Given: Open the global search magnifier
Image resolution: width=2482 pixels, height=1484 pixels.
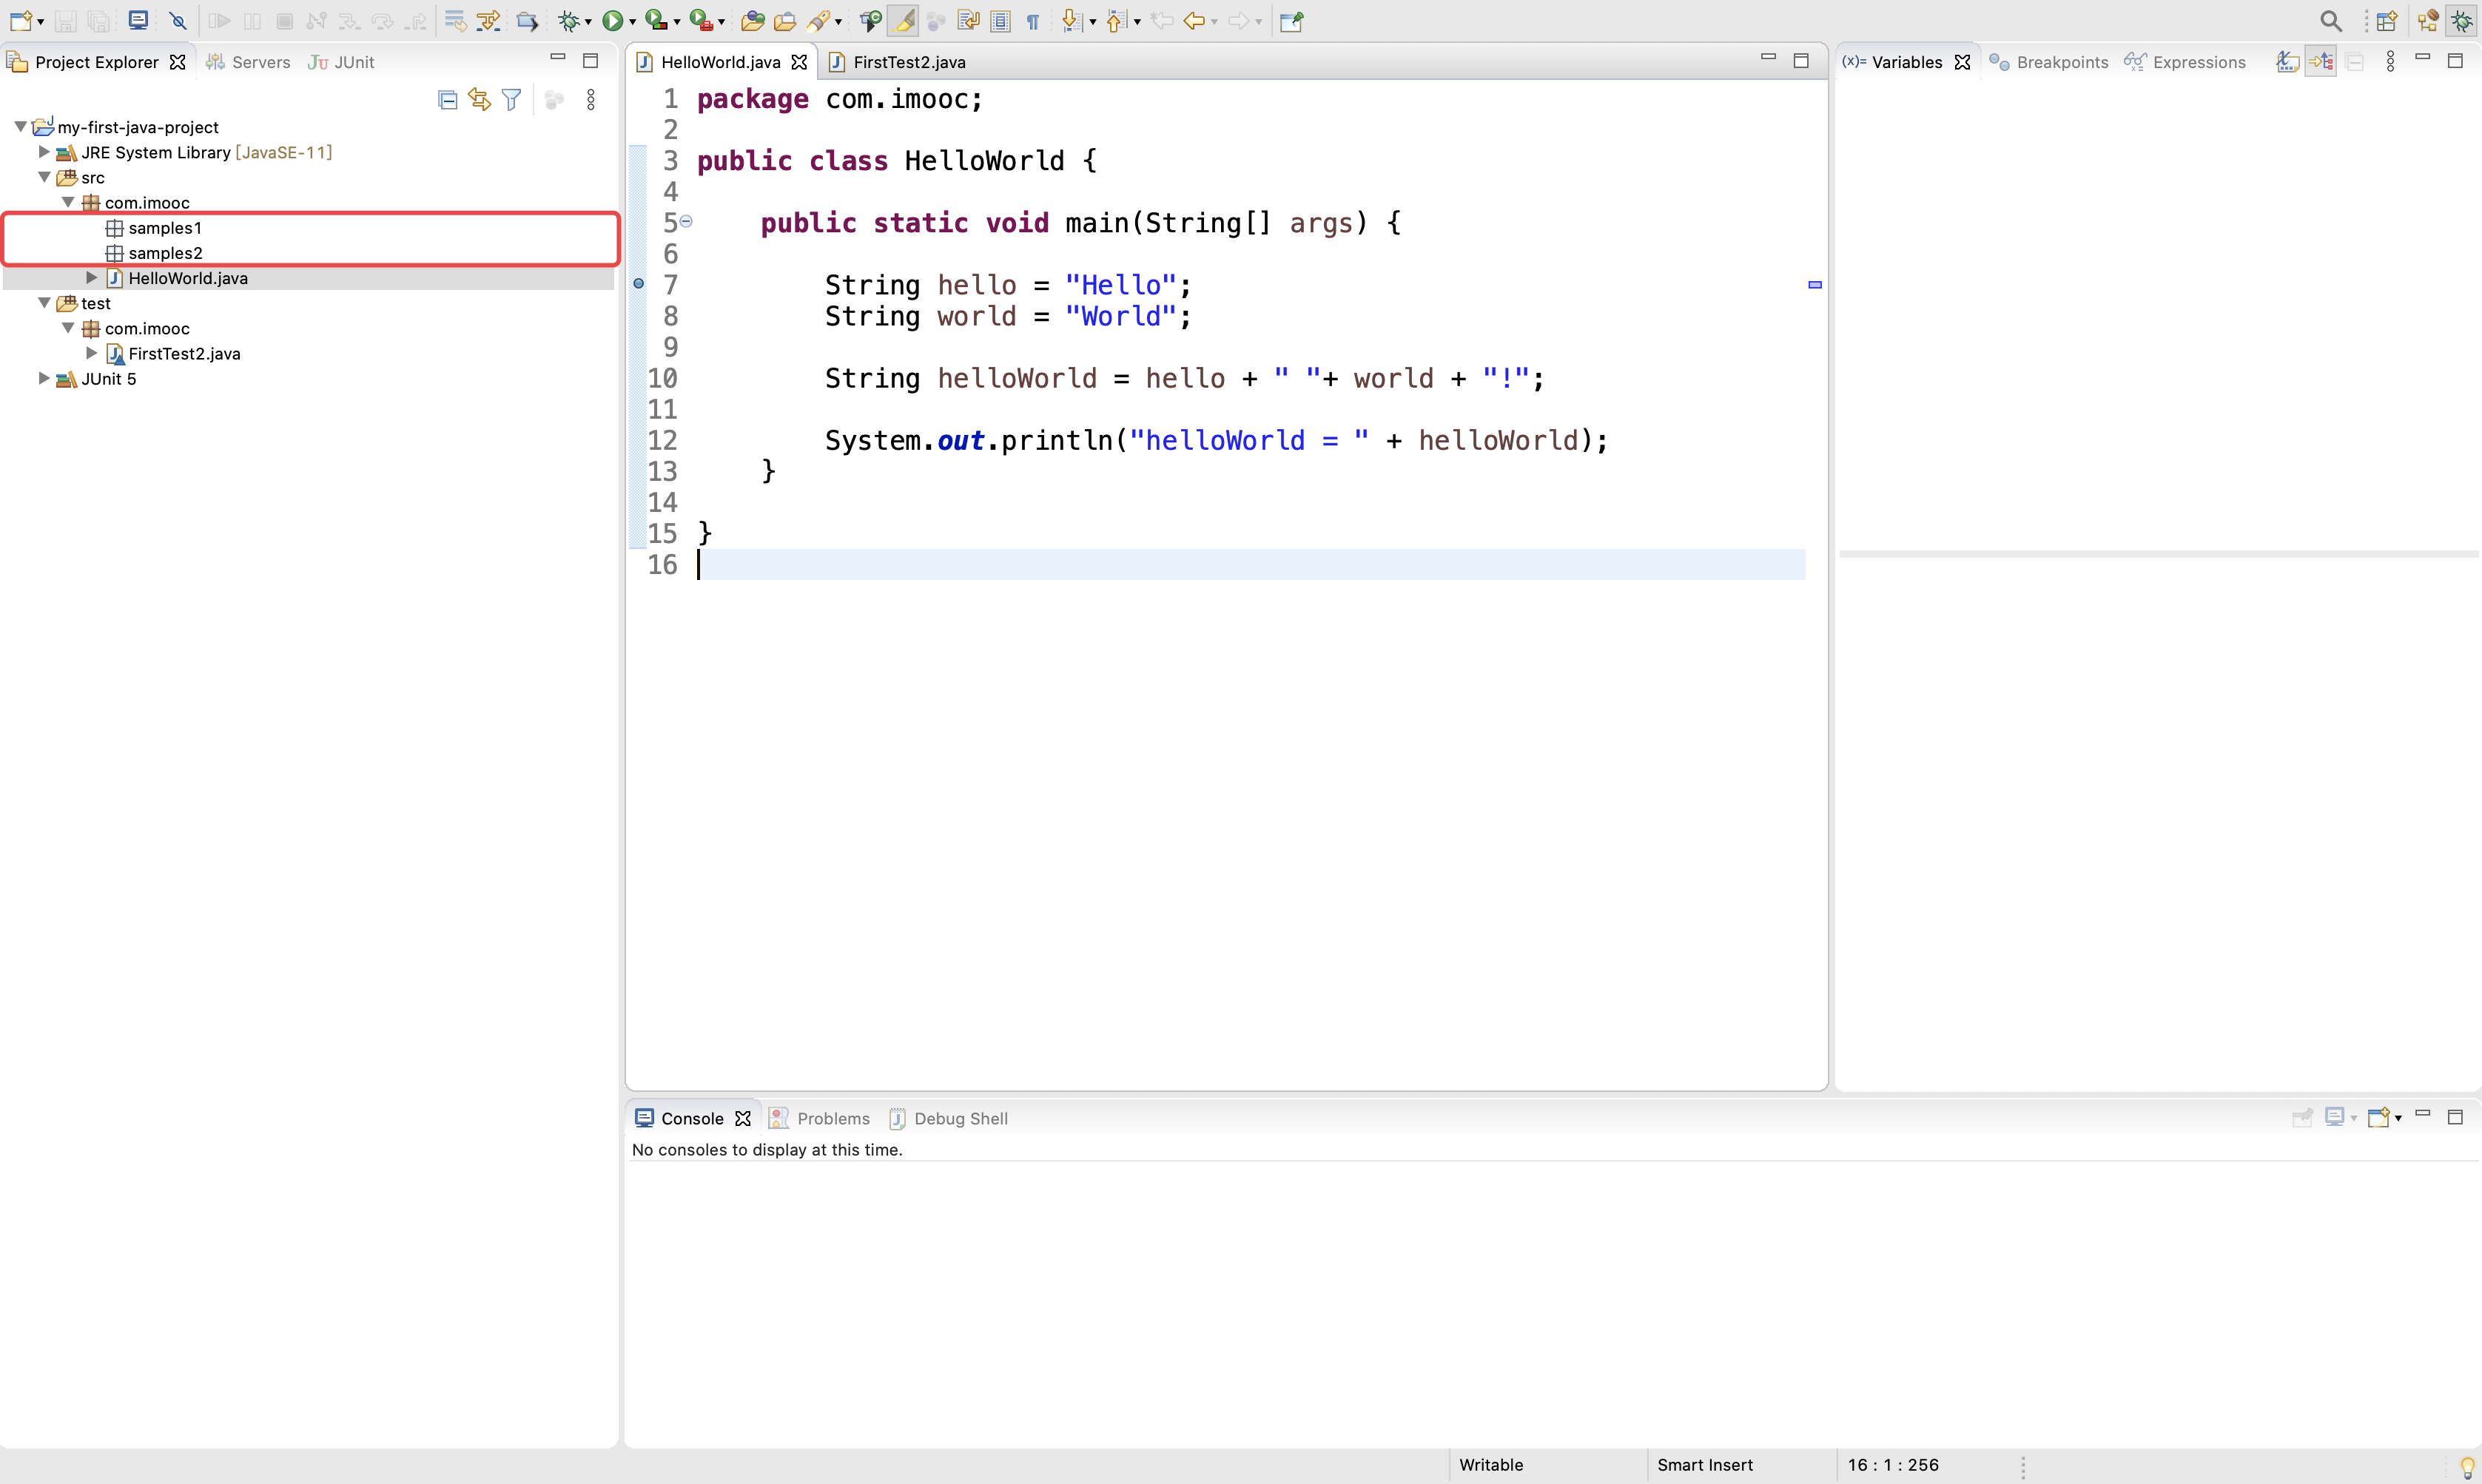Looking at the screenshot, I should [x=2331, y=21].
